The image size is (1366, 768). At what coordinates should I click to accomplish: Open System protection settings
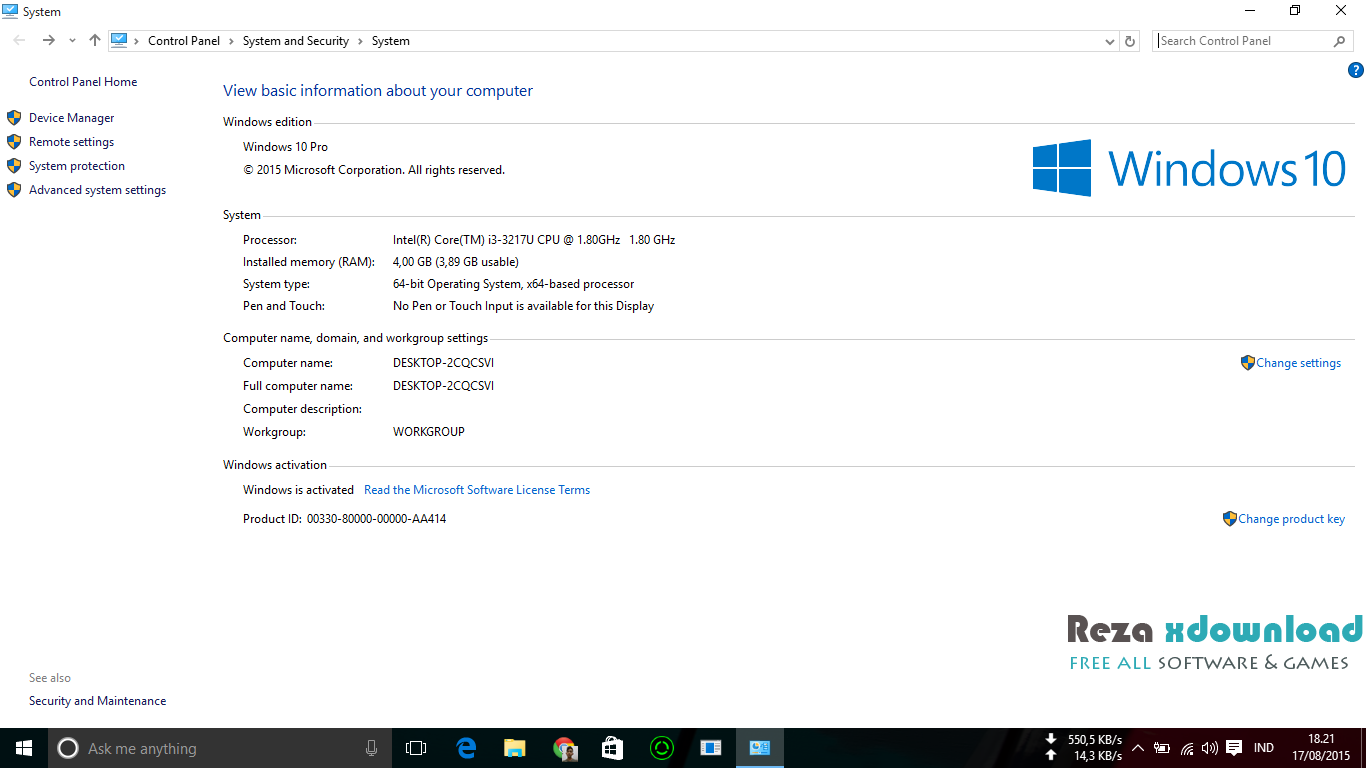(77, 165)
